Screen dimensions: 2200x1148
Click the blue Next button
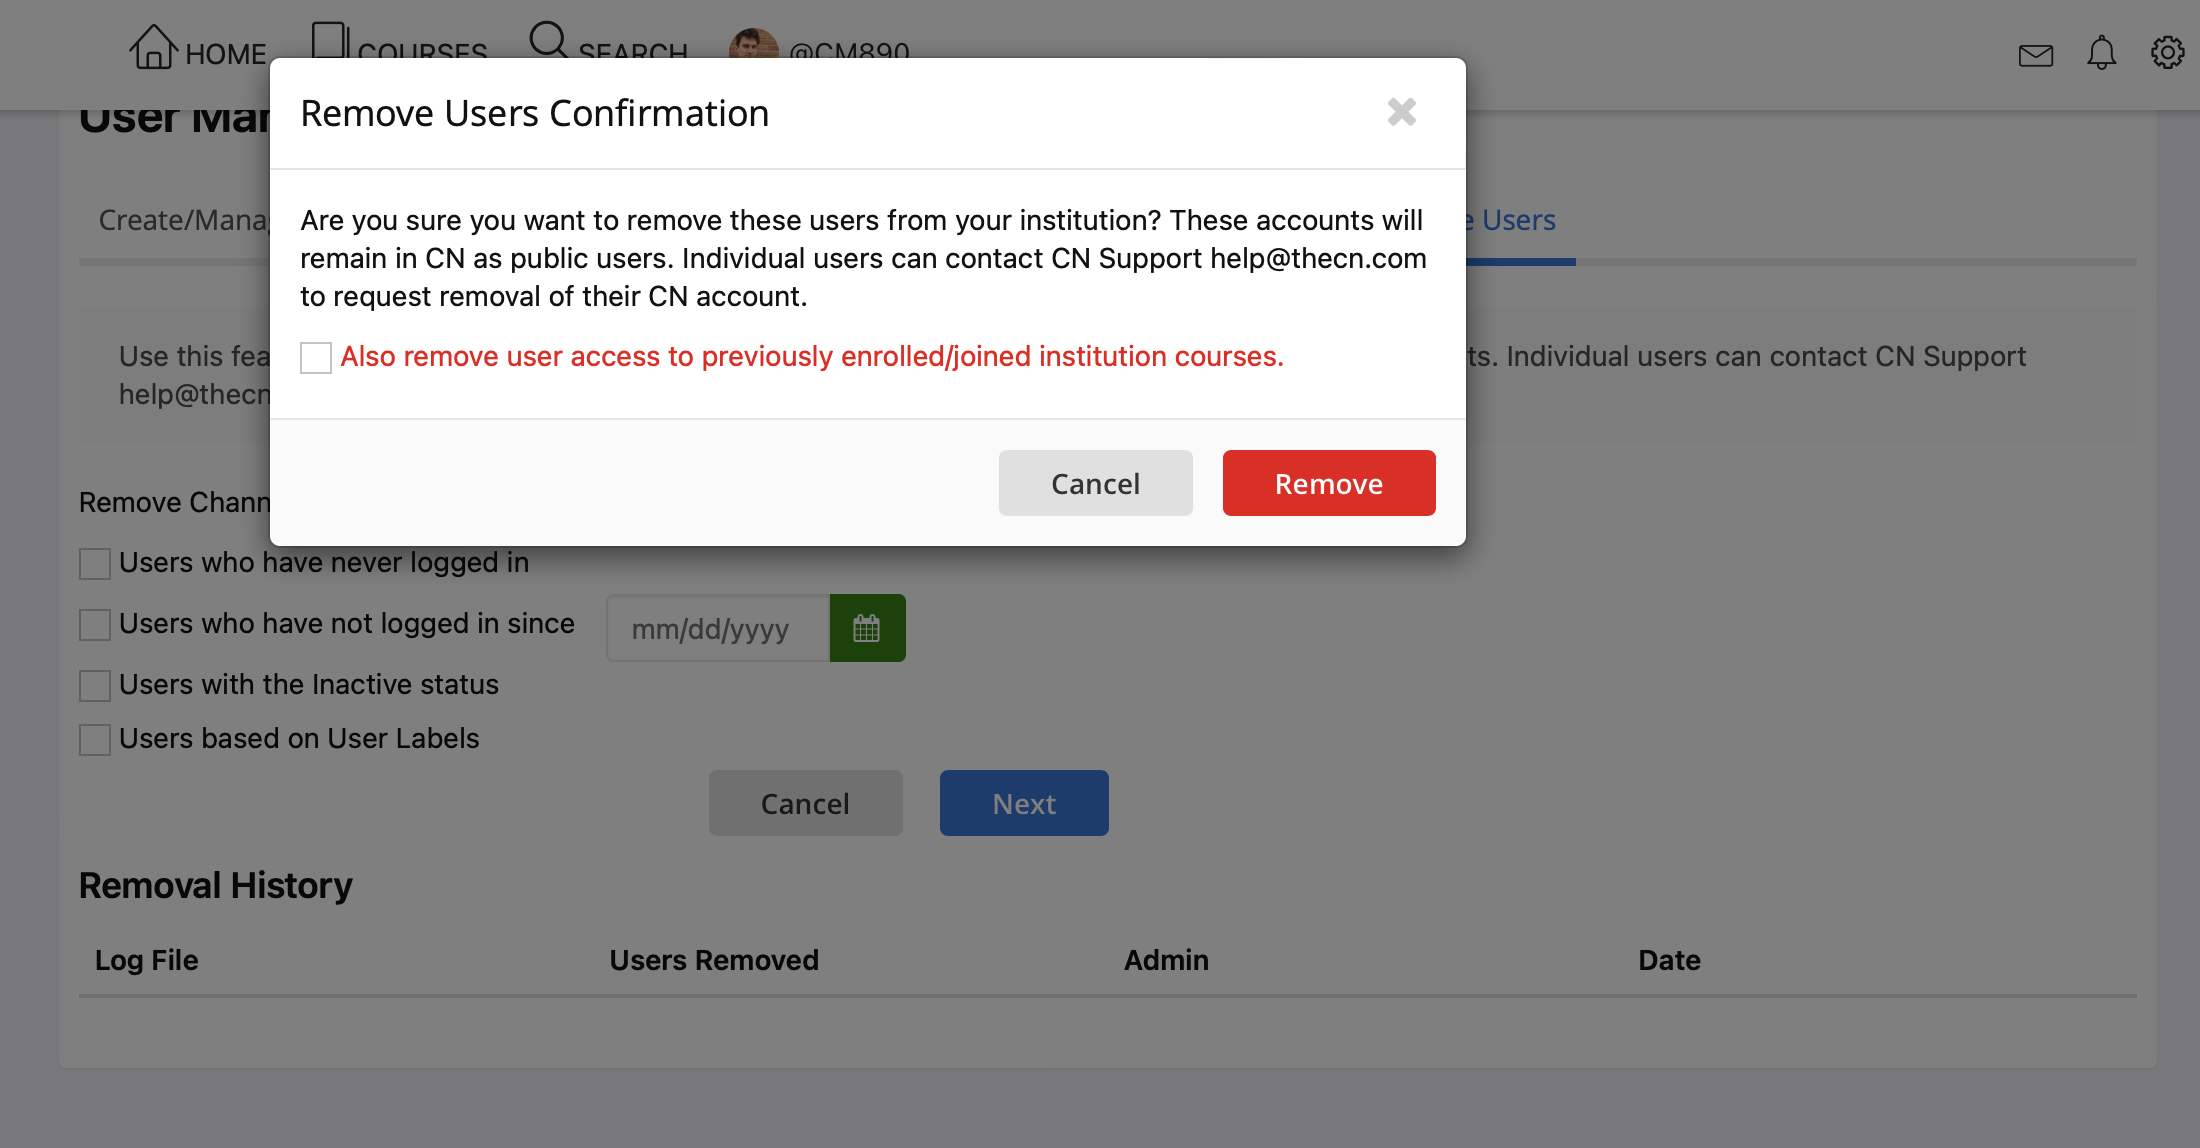1024,803
